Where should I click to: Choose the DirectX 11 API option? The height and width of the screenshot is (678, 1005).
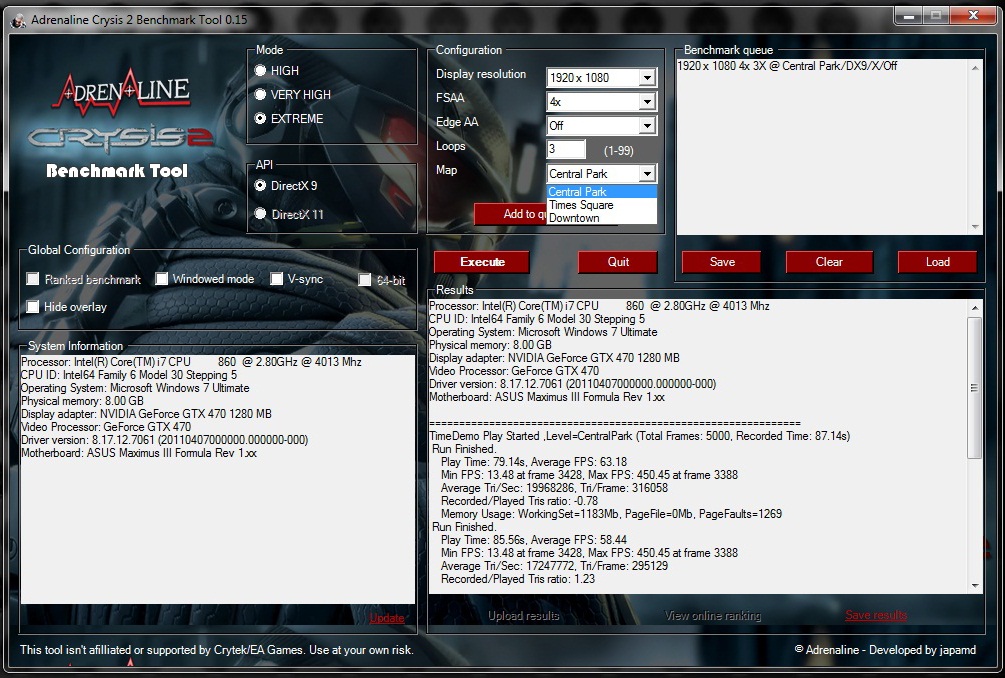pos(260,213)
